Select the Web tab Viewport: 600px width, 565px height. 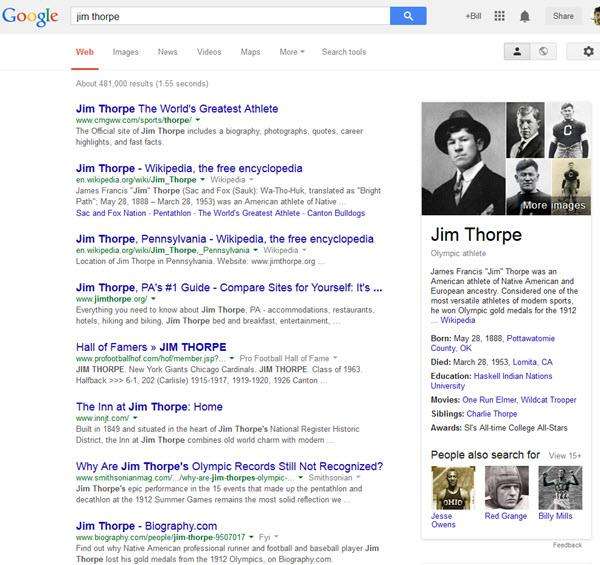(x=85, y=52)
